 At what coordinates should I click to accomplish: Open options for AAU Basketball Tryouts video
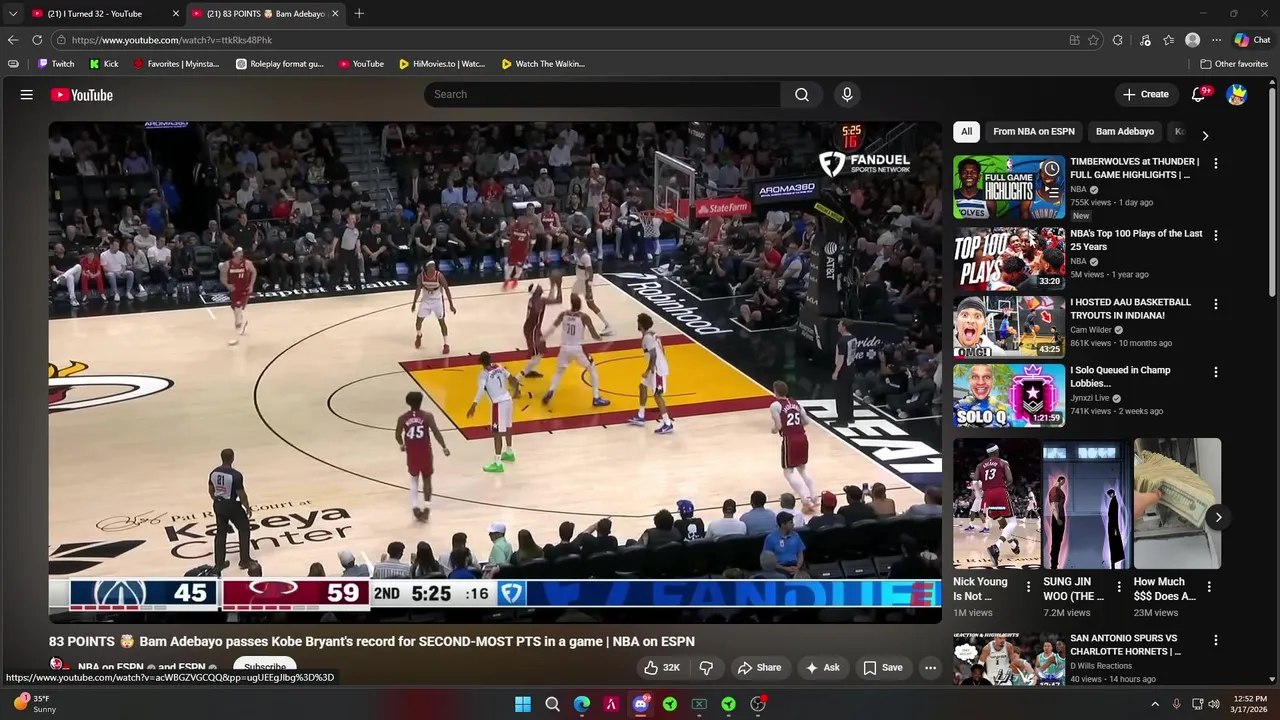(1216, 304)
